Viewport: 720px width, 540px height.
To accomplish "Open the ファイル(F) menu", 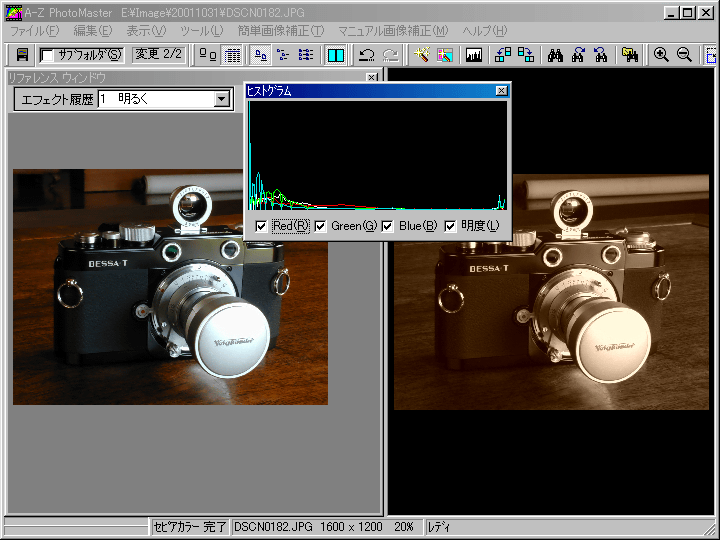I will tap(35, 31).
